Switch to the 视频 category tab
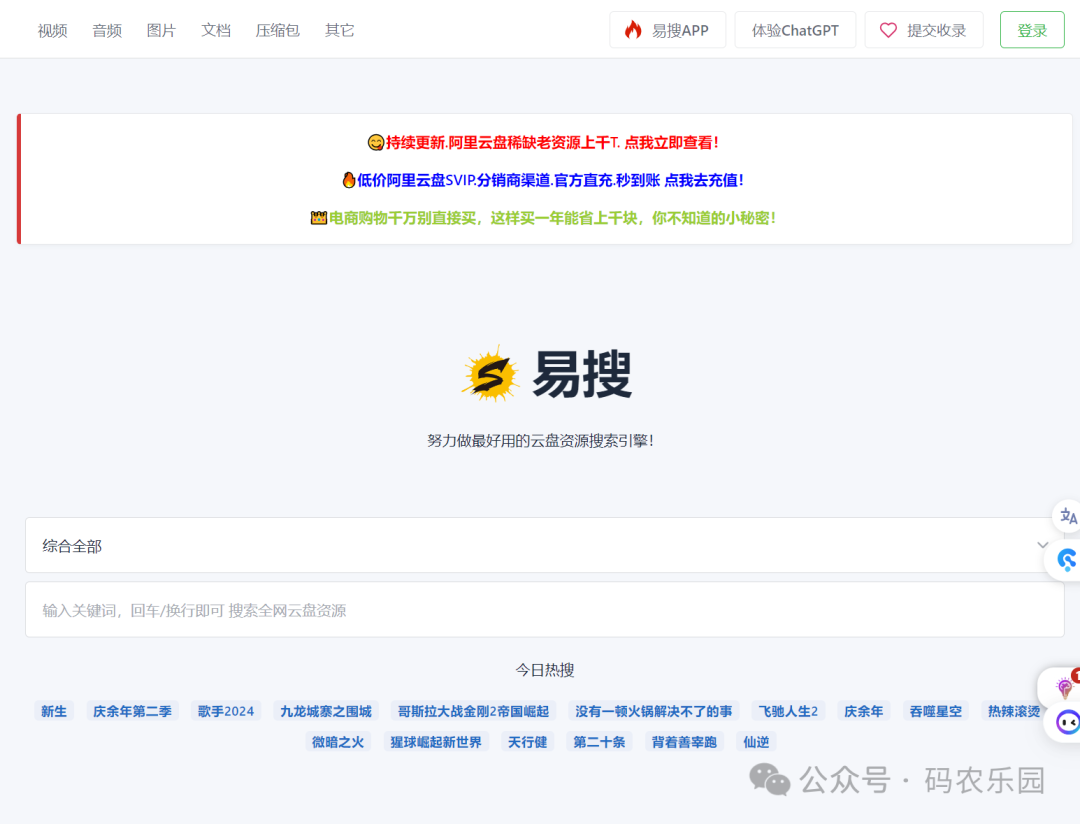 pos(51,30)
